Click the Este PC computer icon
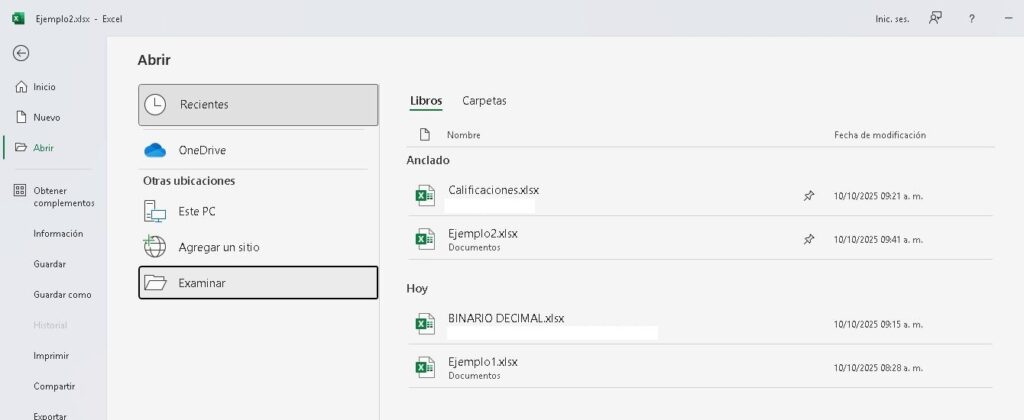Viewport: 1024px width, 420px height. (155, 212)
